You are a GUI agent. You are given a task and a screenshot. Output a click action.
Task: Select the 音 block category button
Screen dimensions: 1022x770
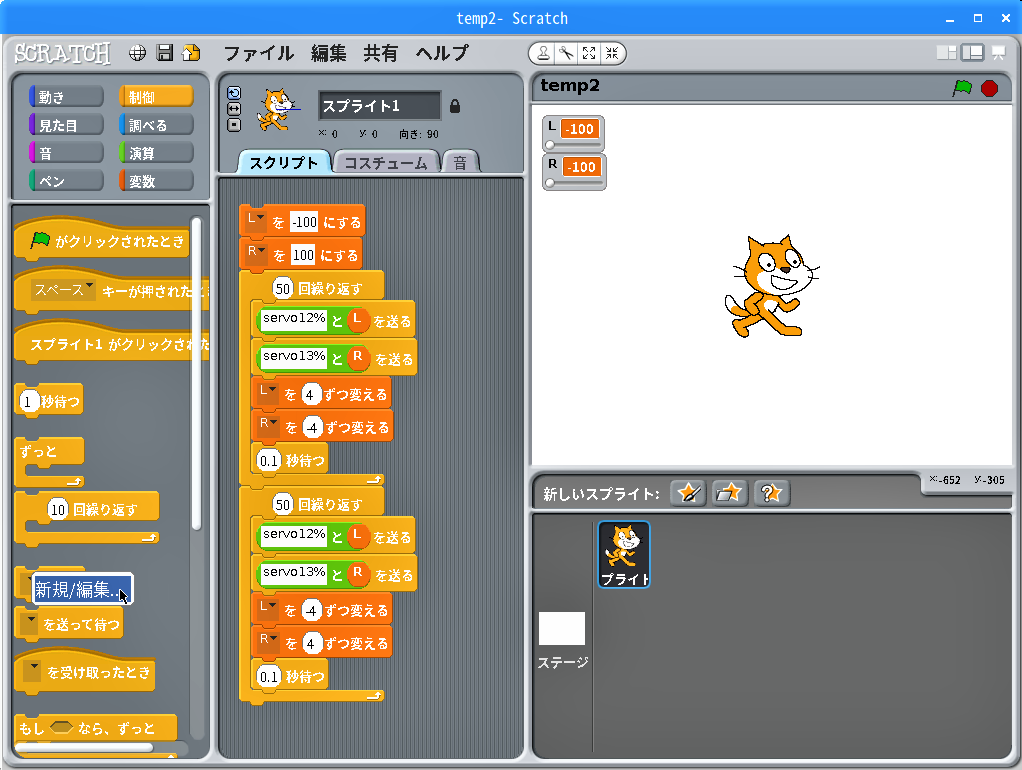[66, 153]
